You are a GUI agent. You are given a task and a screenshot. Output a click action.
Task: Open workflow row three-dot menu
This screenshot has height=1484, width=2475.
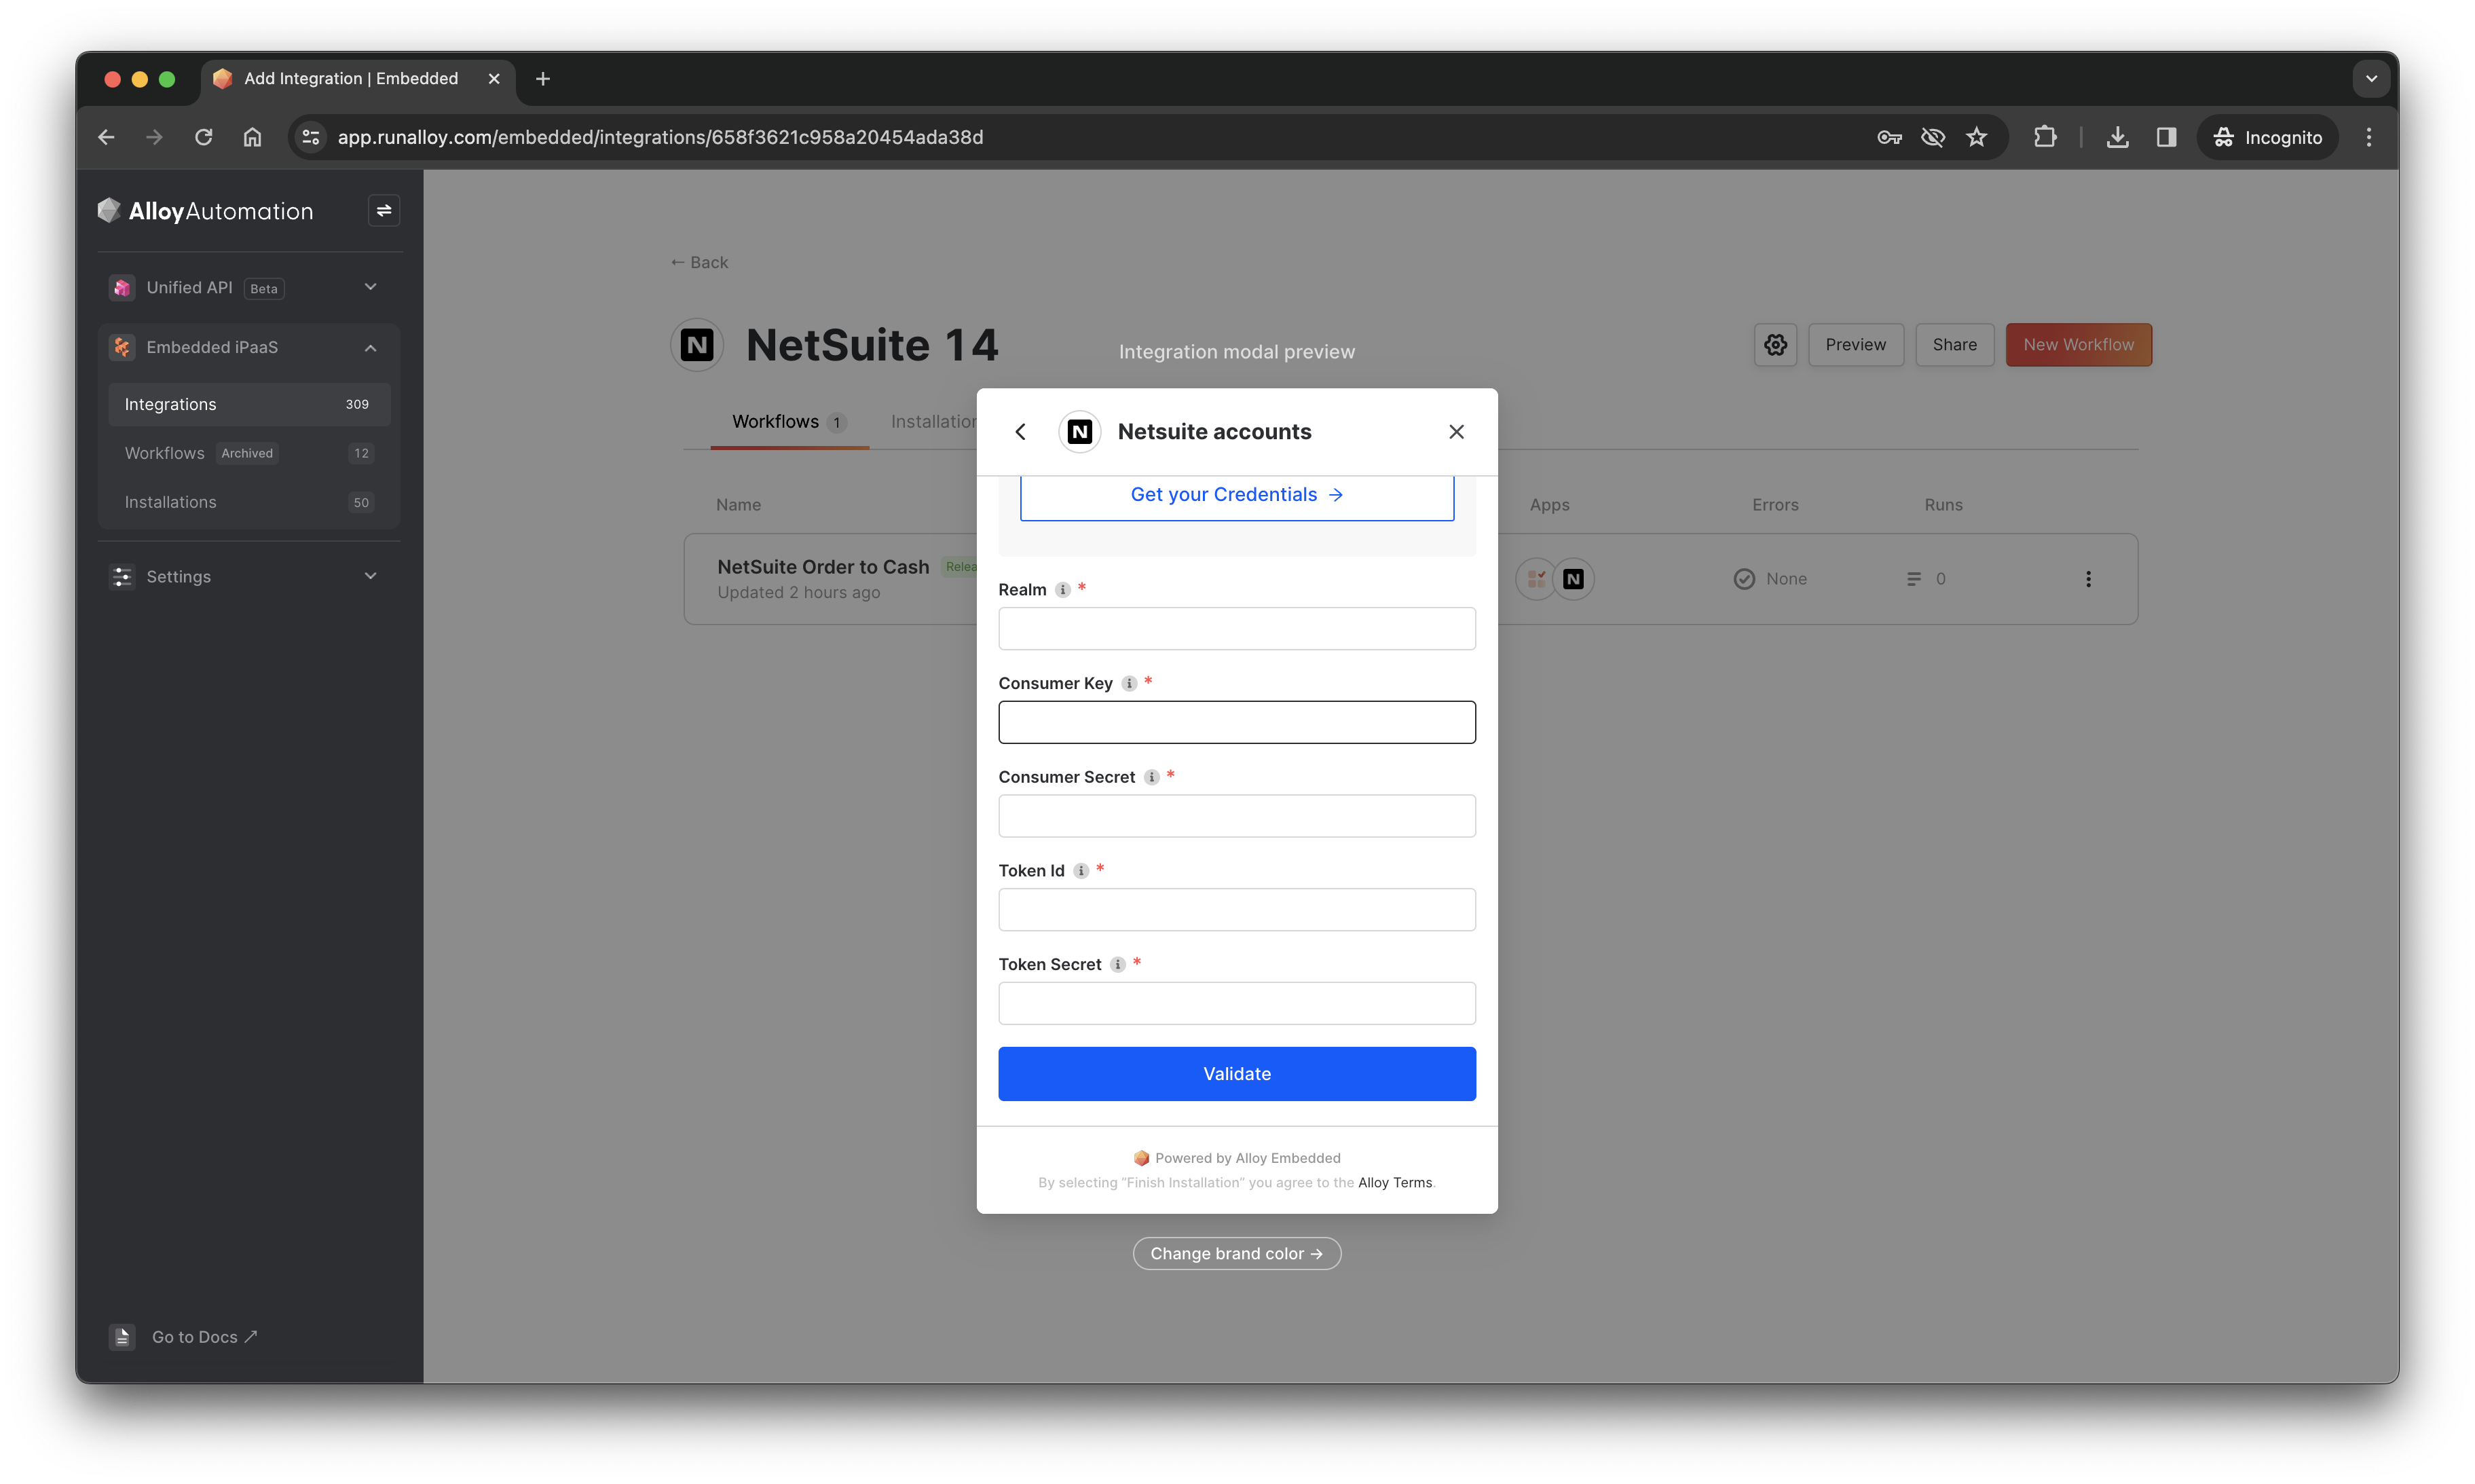click(2088, 579)
